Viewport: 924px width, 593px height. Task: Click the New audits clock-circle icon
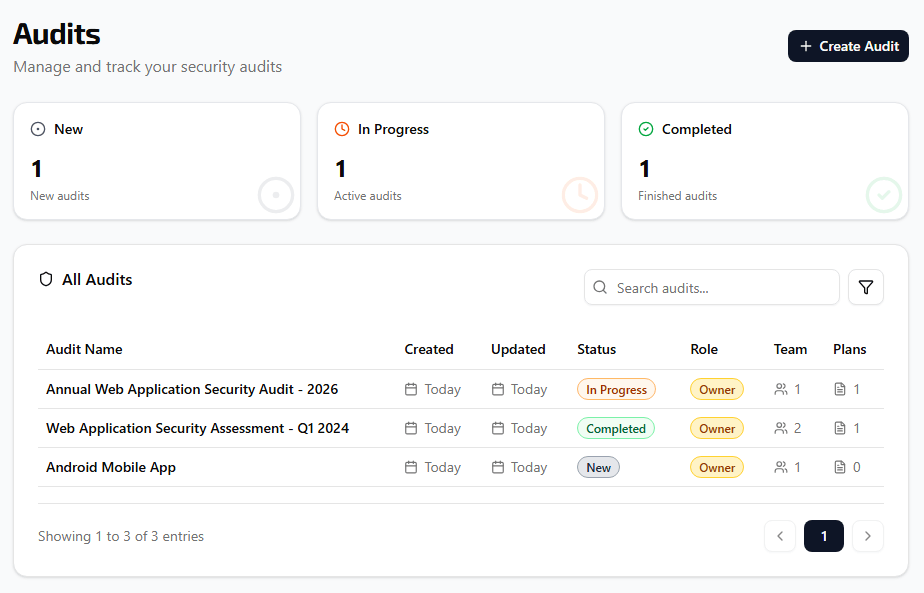pos(38,128)
